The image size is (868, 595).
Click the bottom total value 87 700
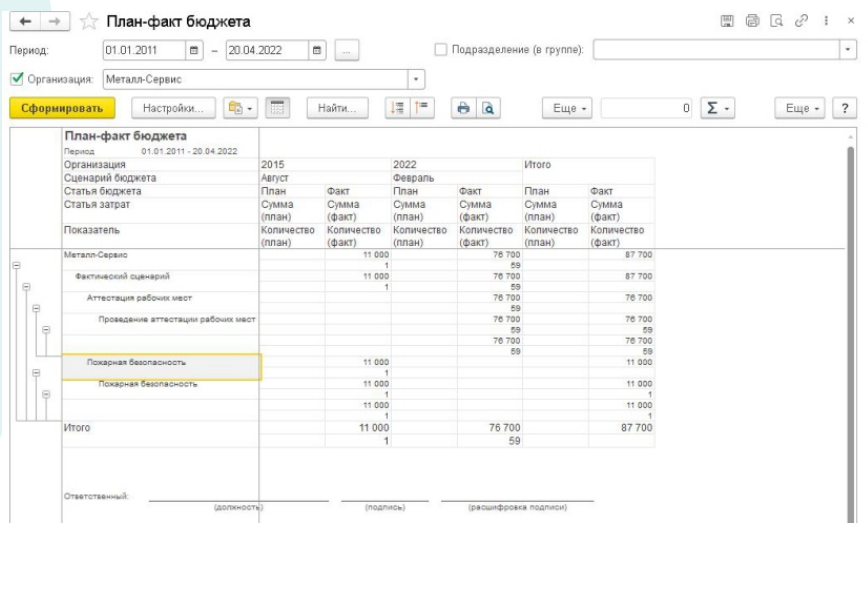coord(637,428)
